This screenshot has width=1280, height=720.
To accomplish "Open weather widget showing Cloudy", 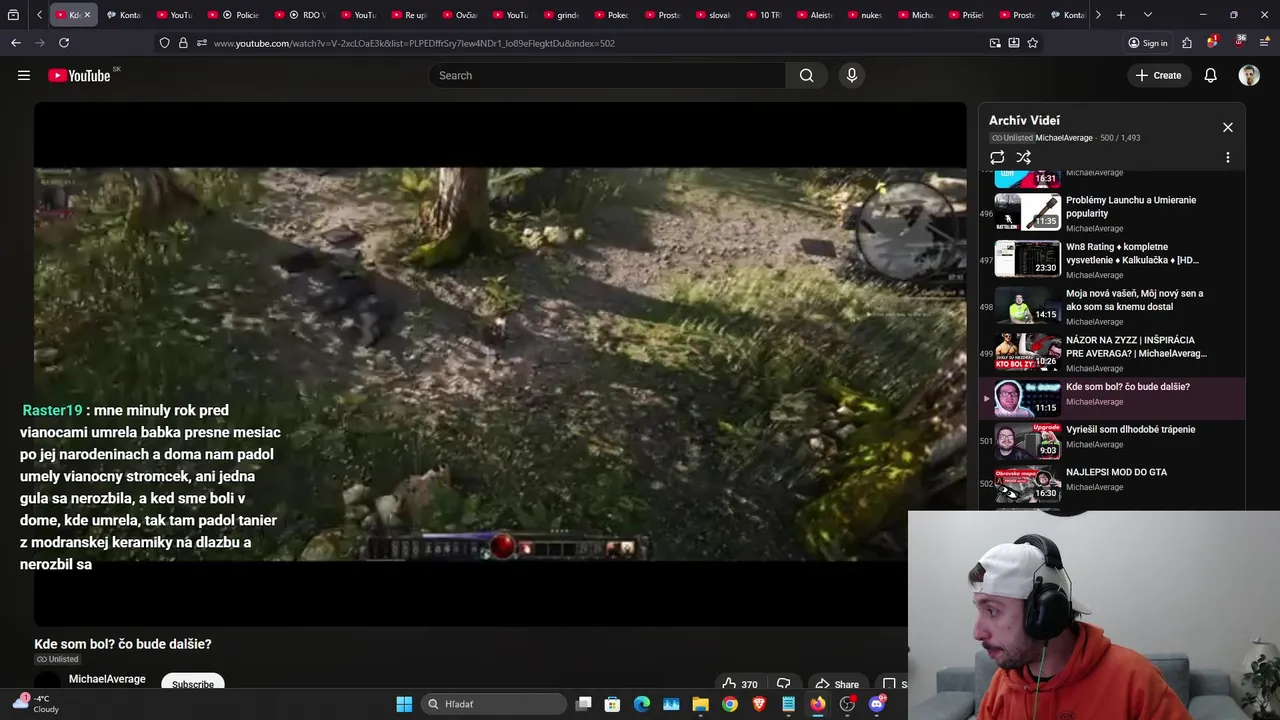I will tap(36, 704).
